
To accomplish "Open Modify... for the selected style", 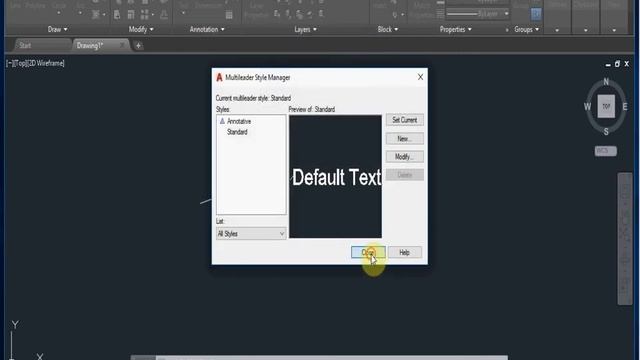I will [404, 157].
